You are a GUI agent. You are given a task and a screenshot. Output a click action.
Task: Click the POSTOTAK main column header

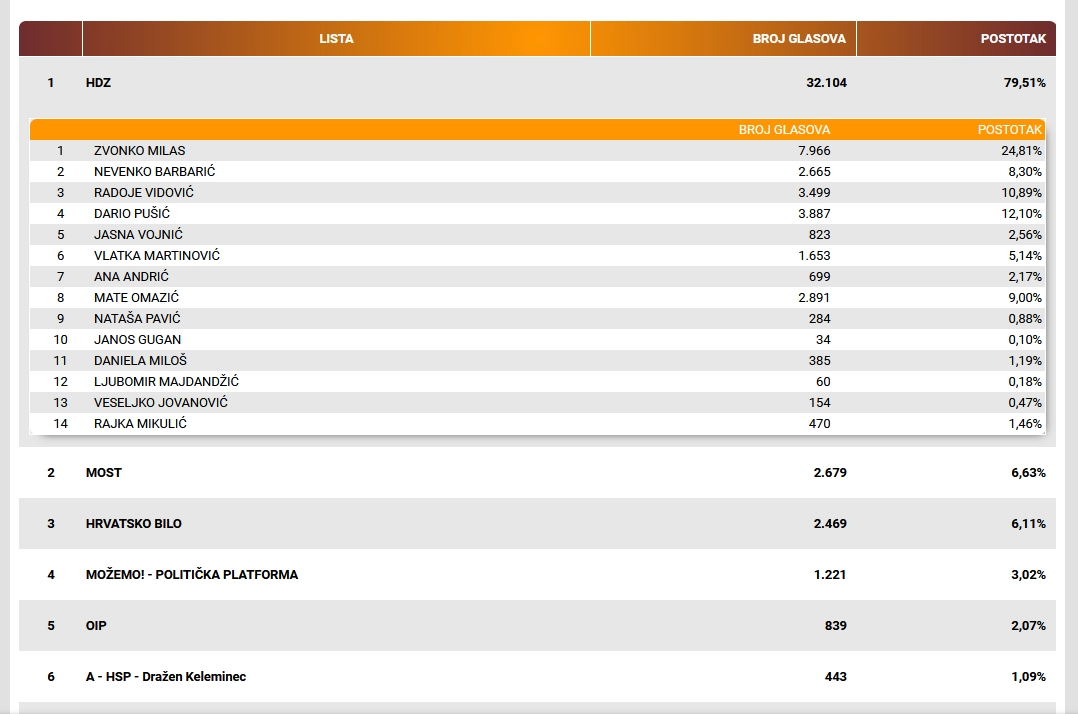[x=956, y=38]
